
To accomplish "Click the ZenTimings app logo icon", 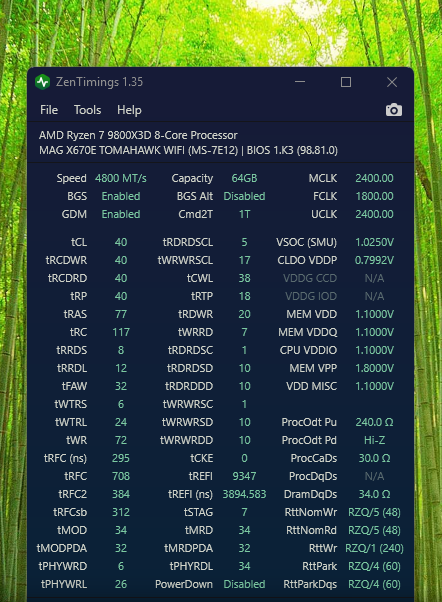I will tap(43, 82).
